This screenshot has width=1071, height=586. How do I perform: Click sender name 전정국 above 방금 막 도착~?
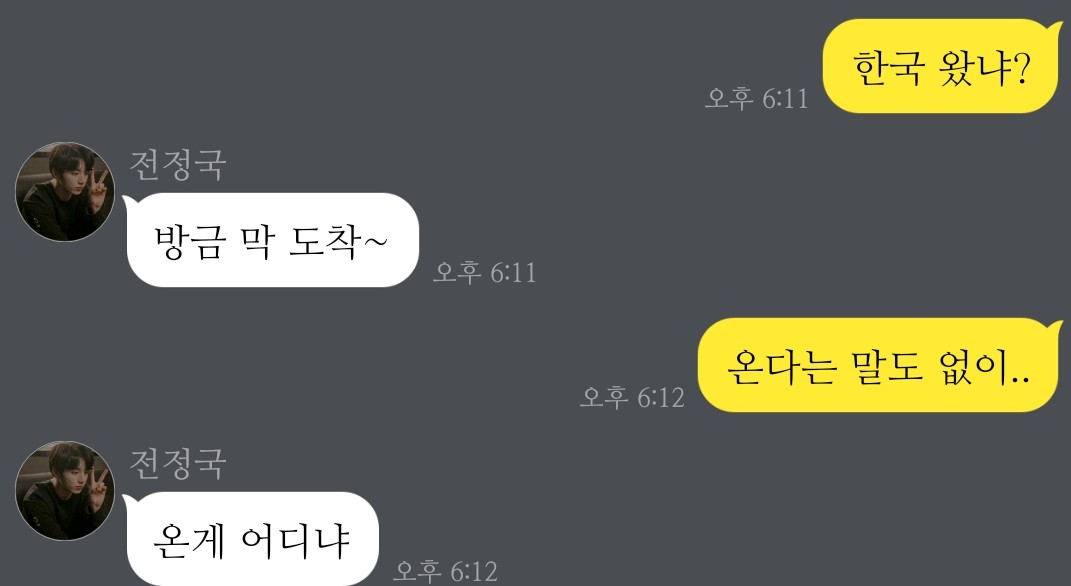point(178,165)
